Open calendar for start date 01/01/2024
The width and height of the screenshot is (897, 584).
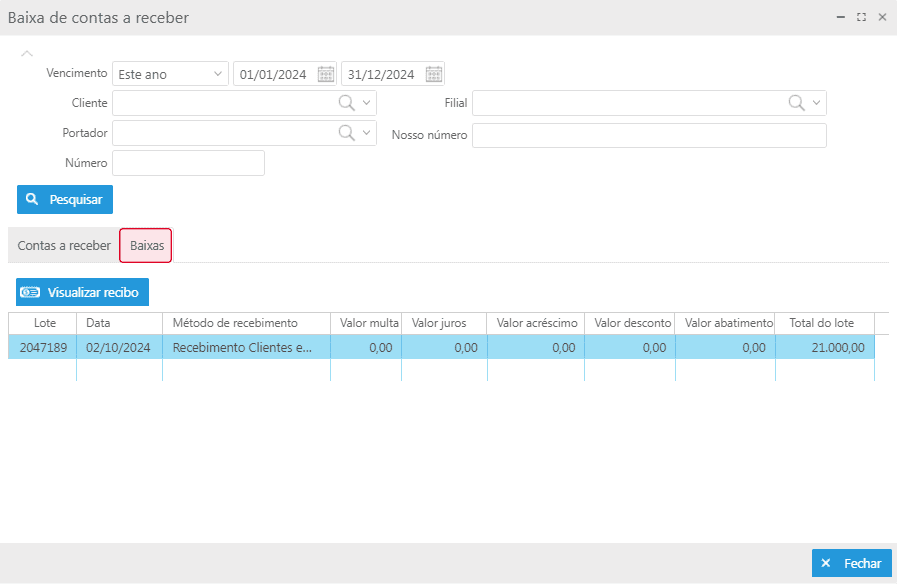(x=326, y=74)
